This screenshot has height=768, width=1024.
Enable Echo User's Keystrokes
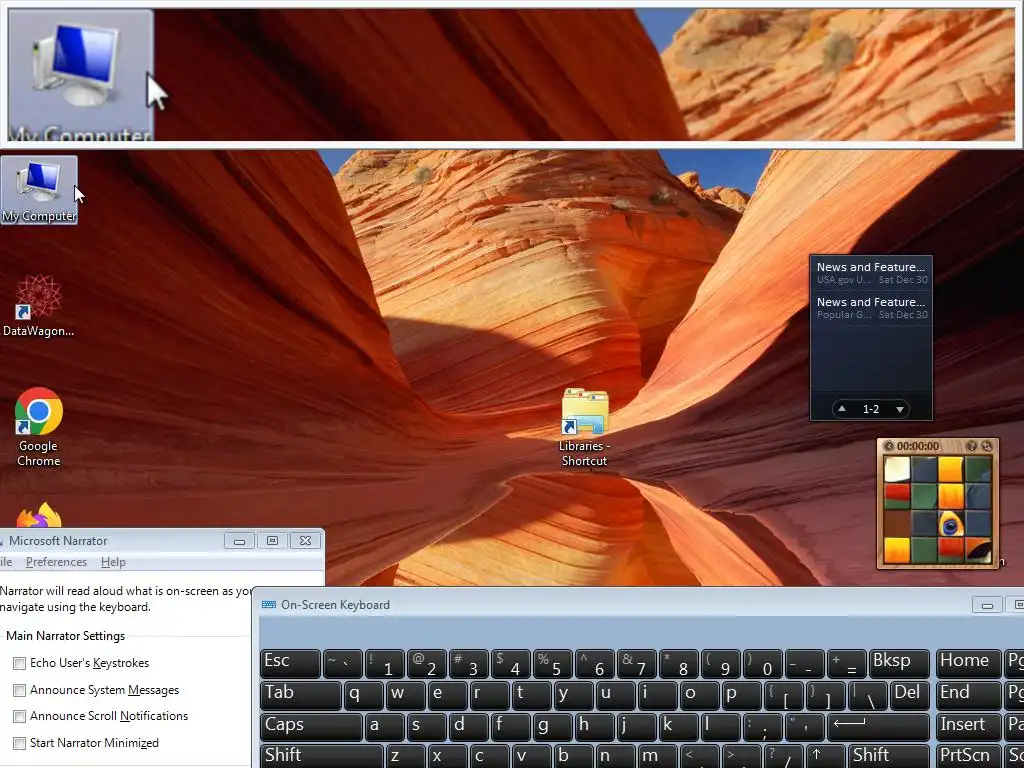20,664
